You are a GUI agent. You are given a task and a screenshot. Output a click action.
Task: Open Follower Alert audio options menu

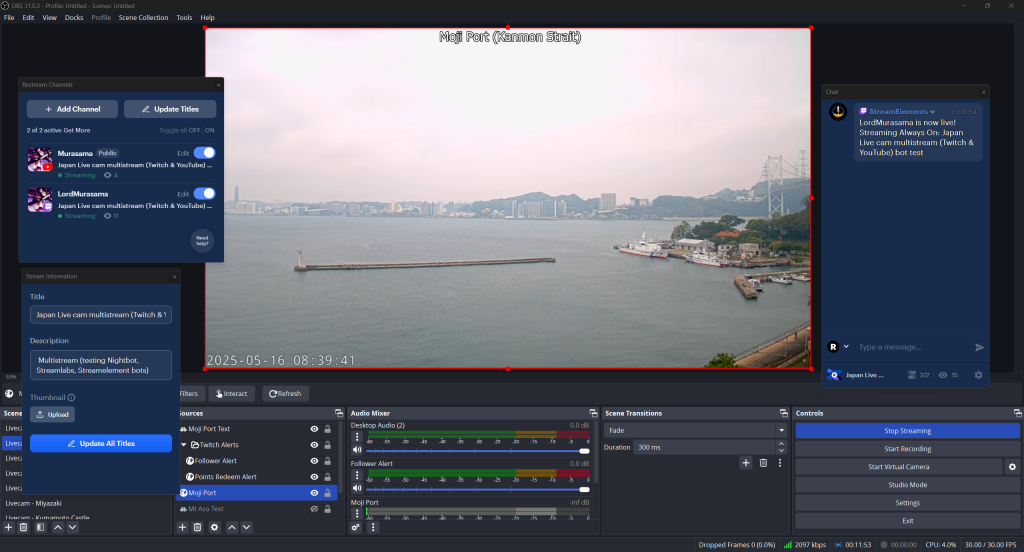tap(357, 475)
